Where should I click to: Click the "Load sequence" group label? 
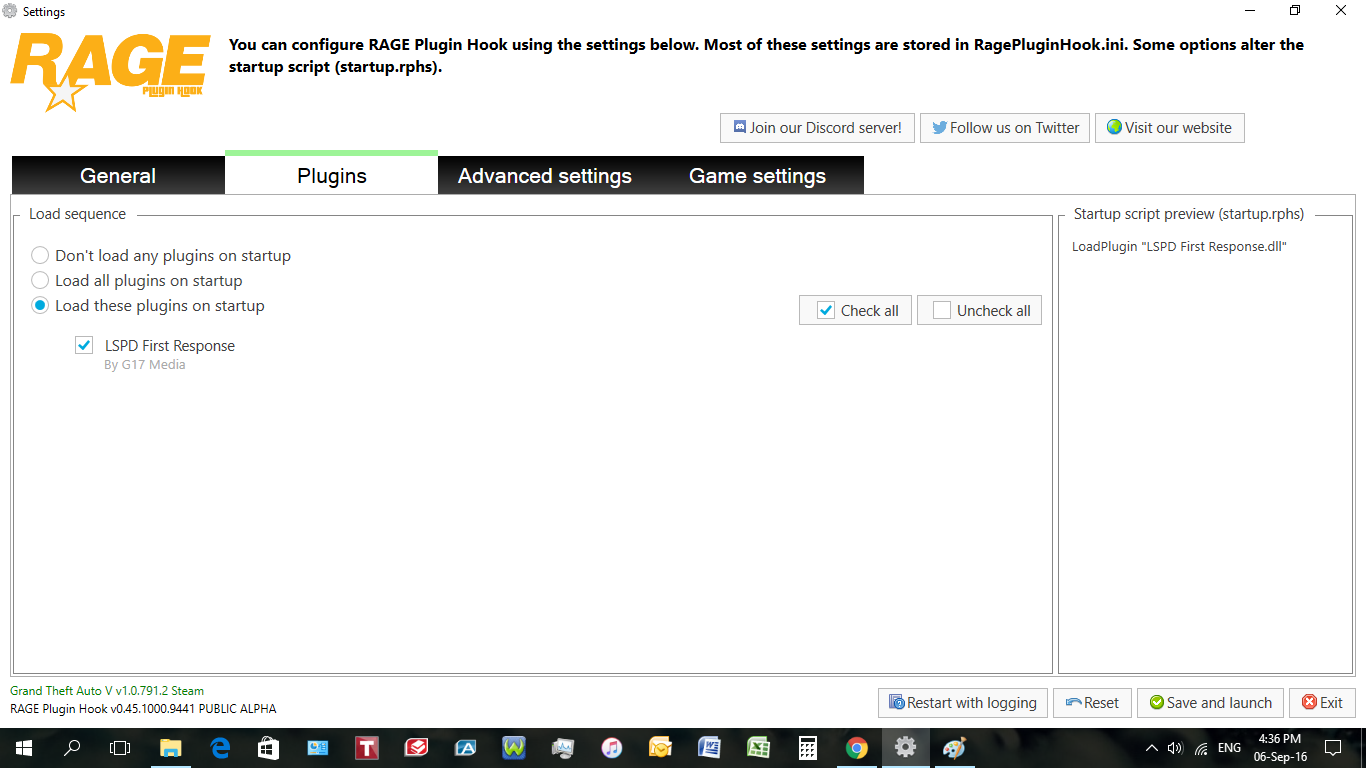point(78,214)
